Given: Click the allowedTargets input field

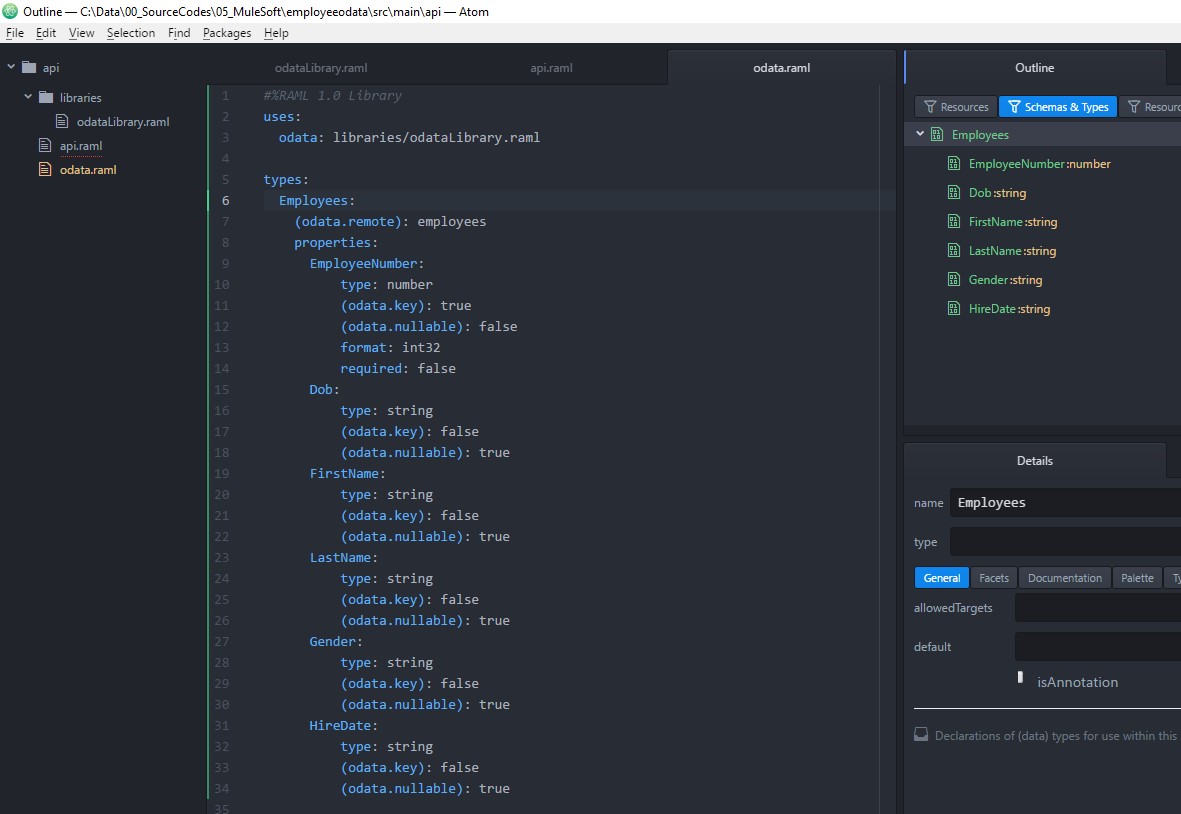Looking at the screenshot, I should [1097, 608].
